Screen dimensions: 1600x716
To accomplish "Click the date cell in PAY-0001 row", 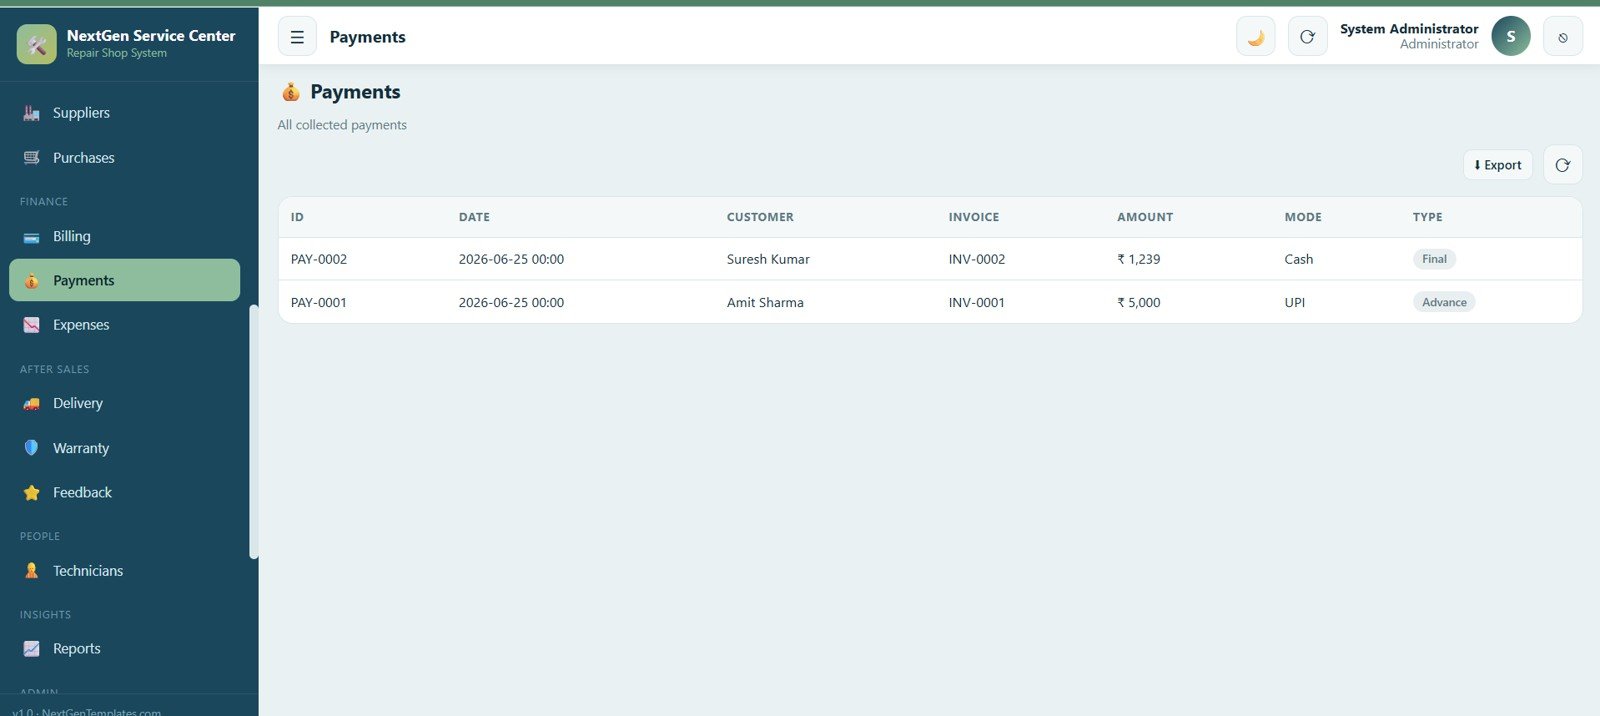I will tap(511, 302).
